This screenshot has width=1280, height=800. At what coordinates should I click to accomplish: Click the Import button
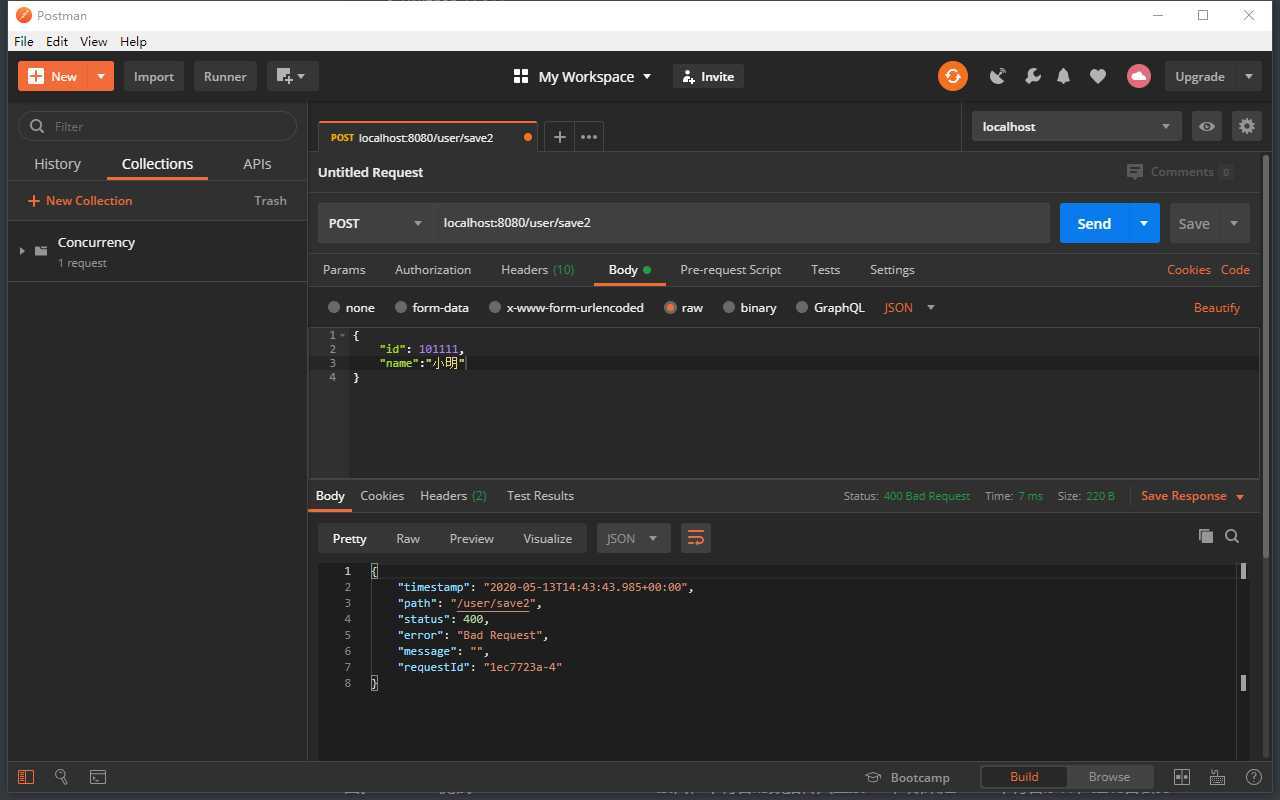pos(154,76)
